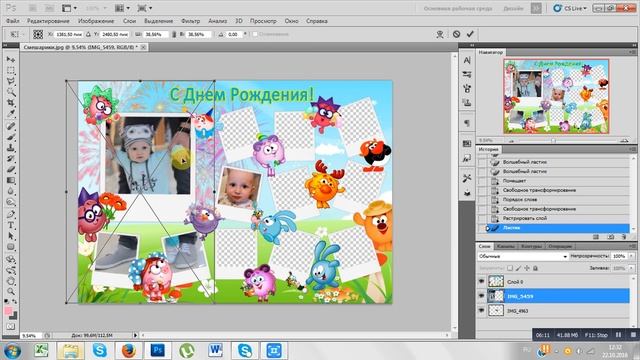Hide the IMG_4963 layer
This screenshot has width=640, height=360.
pos(482,311)
